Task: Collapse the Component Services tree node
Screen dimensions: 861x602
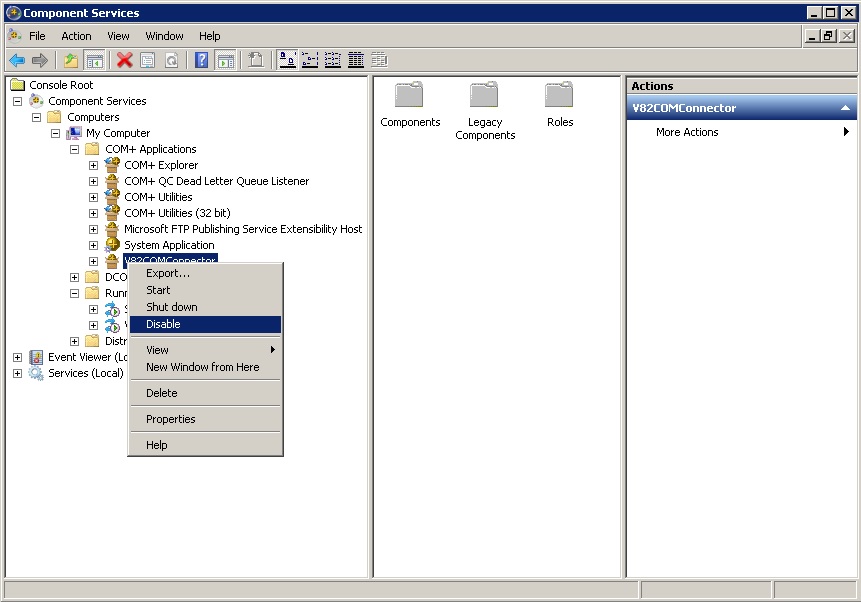Action: (x=18, y=101)
